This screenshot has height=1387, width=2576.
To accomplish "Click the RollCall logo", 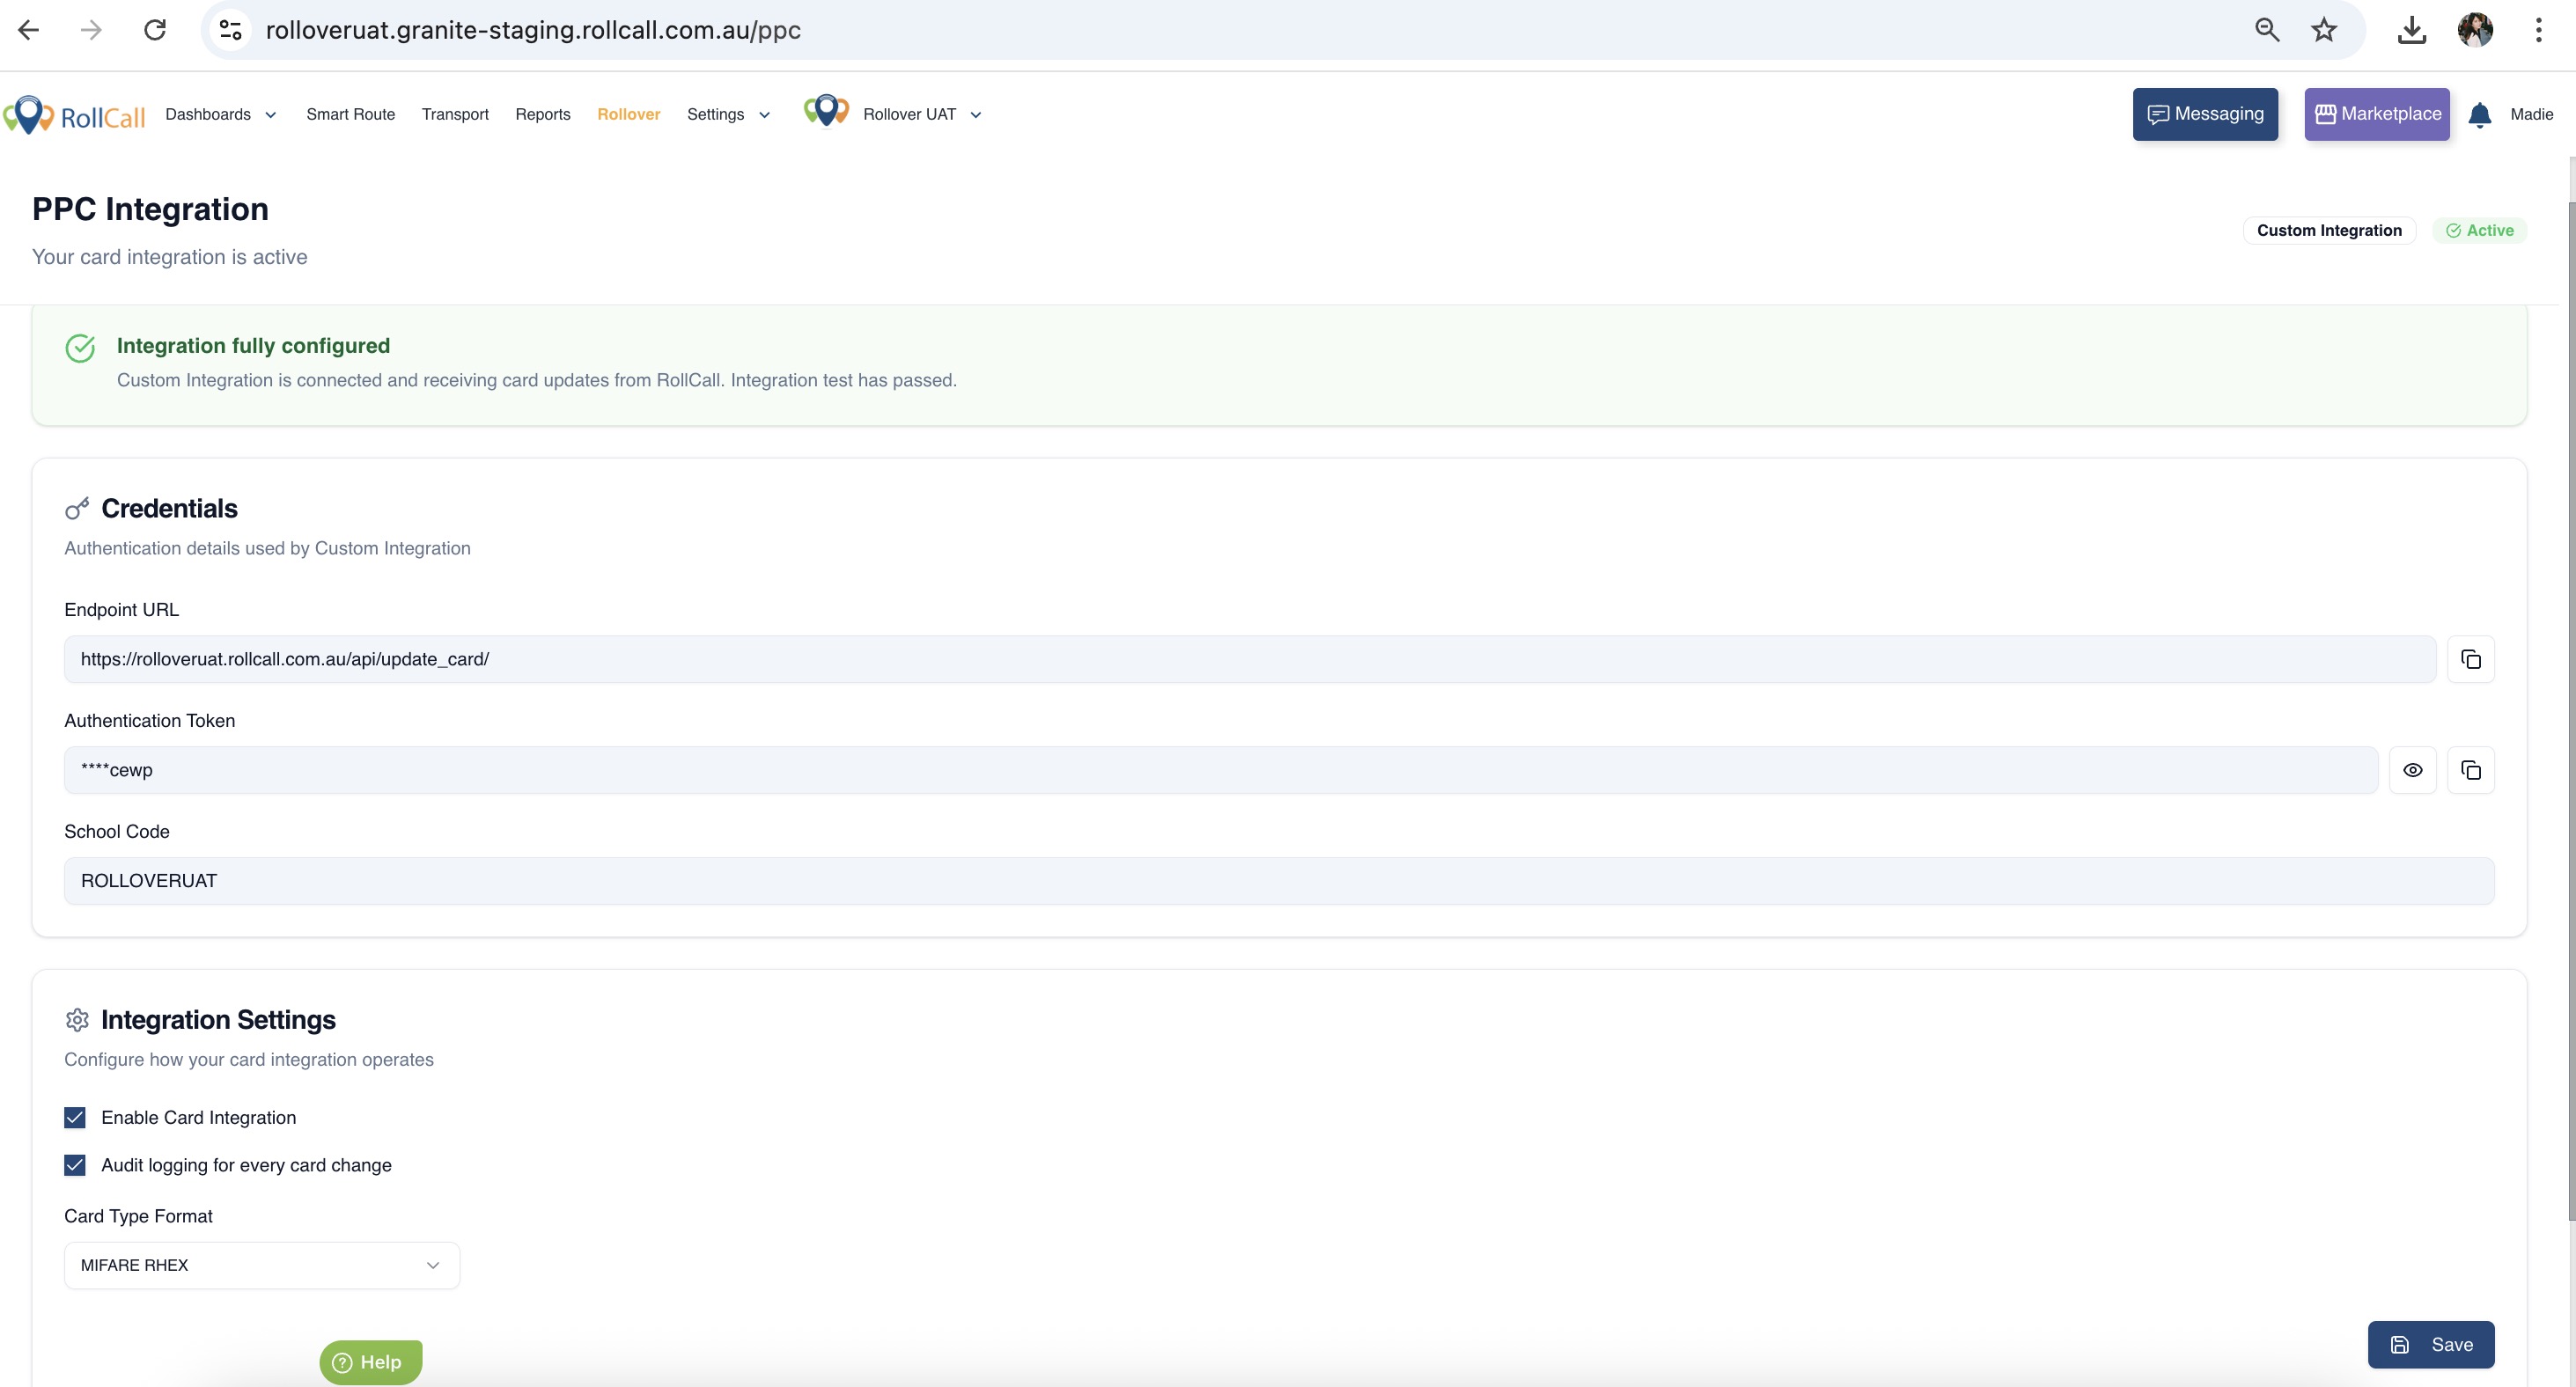I will pos(75,115).
